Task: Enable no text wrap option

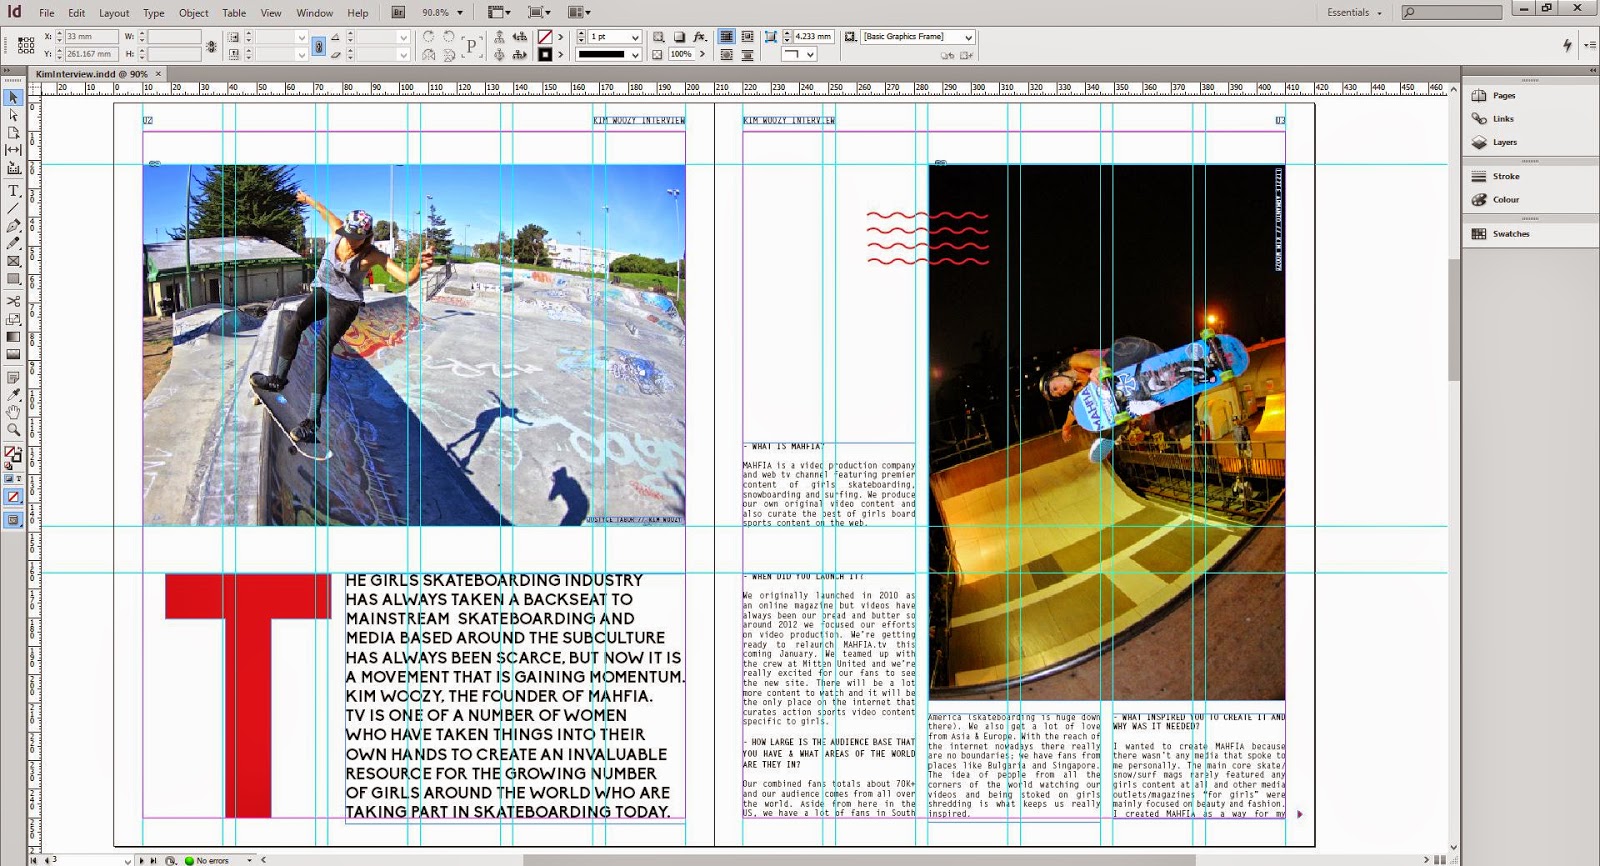Action: [727, 37]
